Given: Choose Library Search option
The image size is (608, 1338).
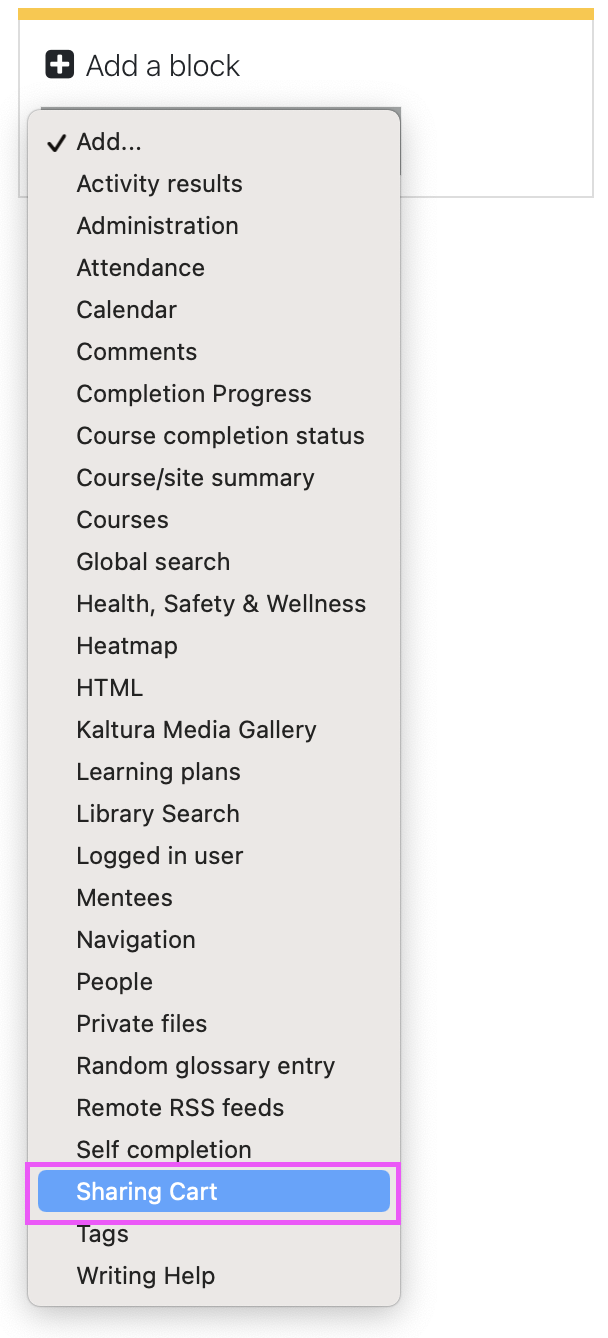Looking at the screenshot, I should (214, 814).
